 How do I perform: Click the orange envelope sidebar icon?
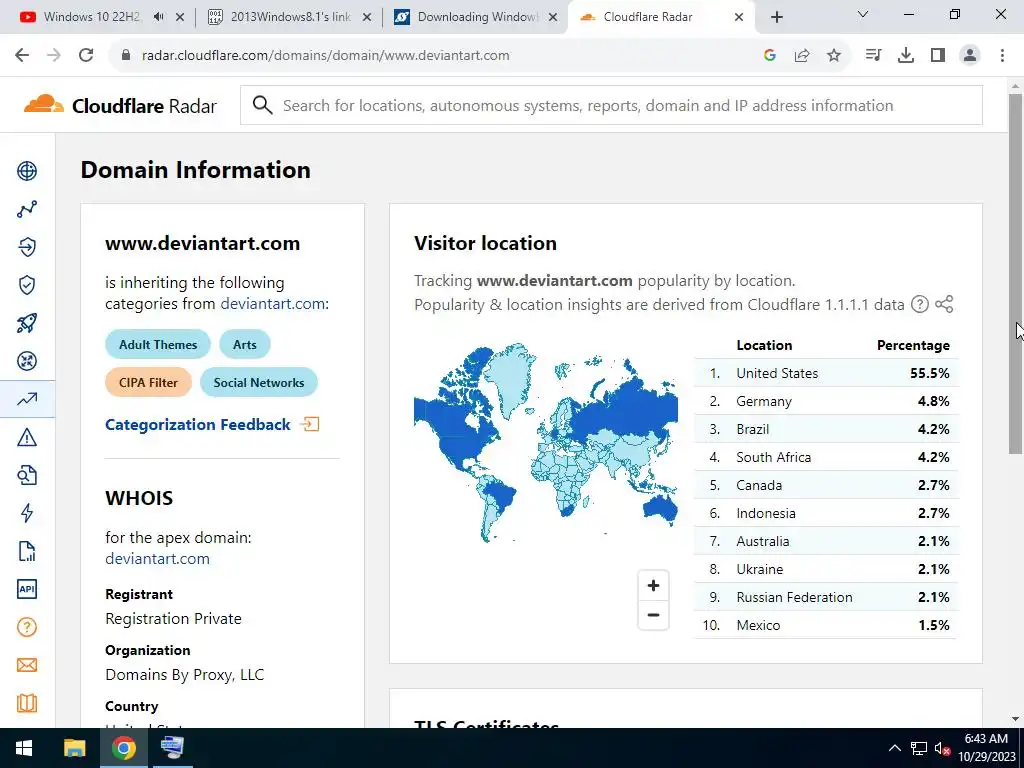tap(27, 665)
